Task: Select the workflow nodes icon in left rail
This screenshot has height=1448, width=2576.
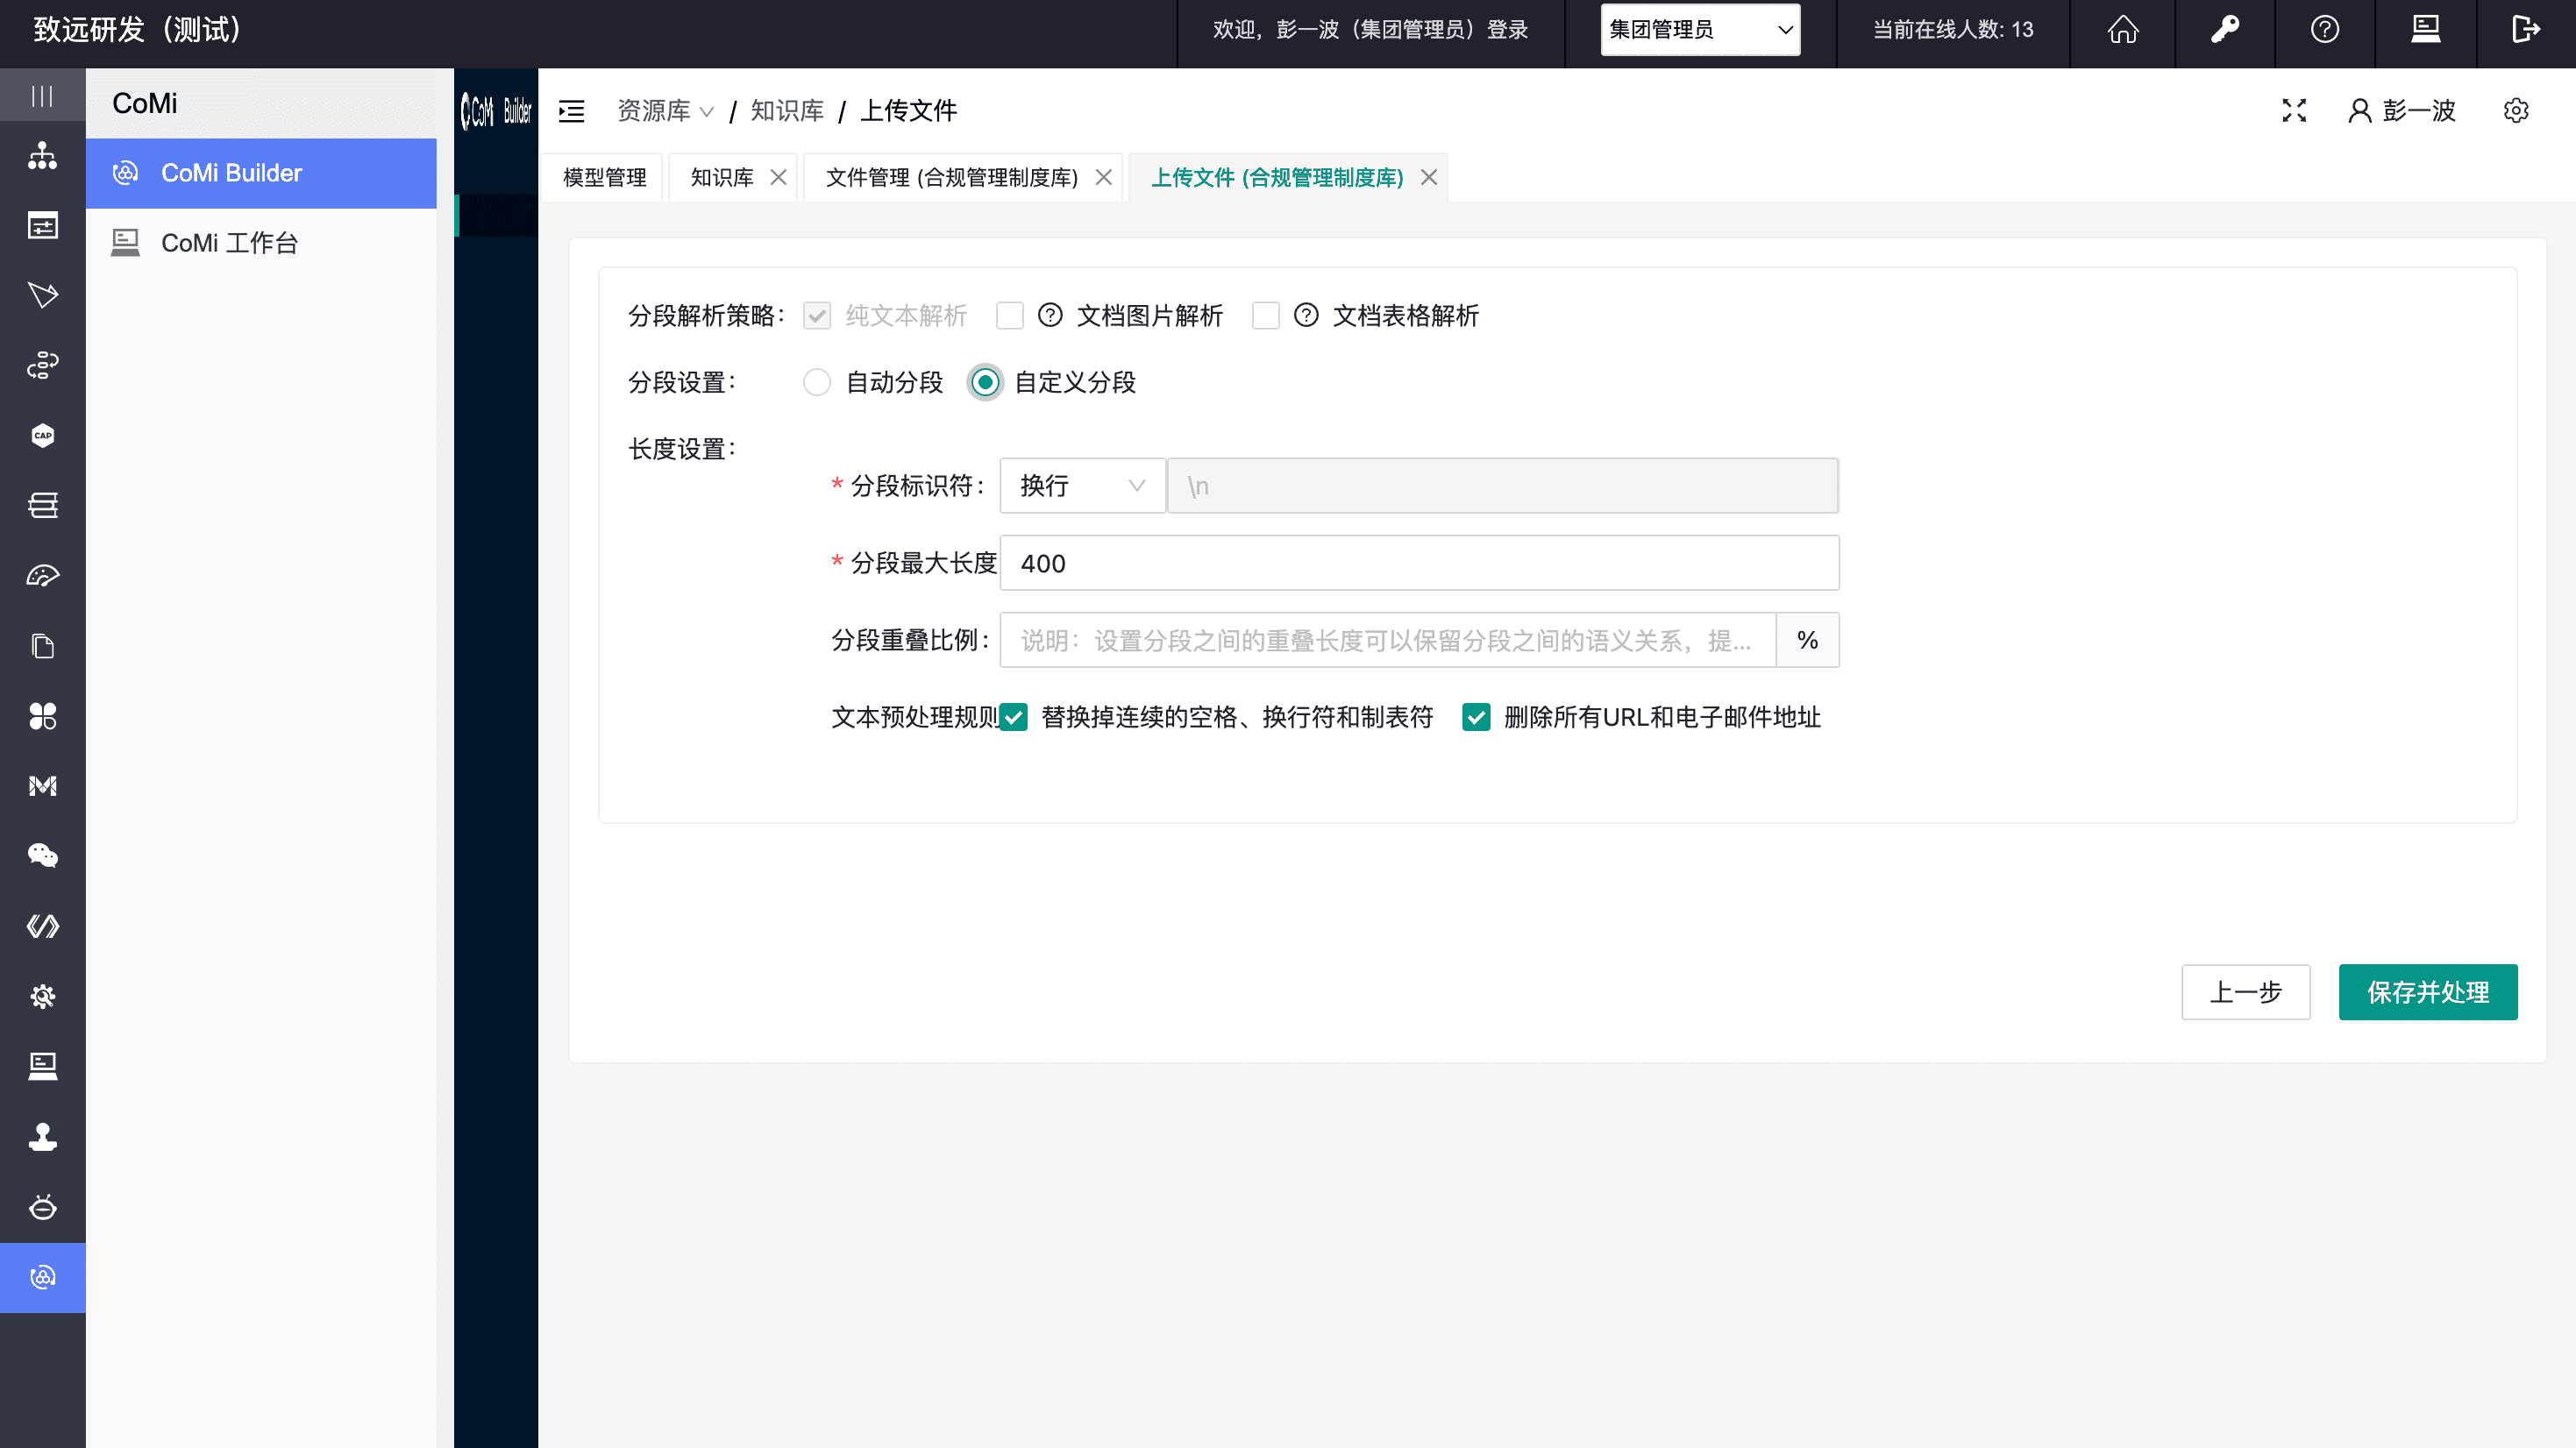Action: (x=42, y=366)
